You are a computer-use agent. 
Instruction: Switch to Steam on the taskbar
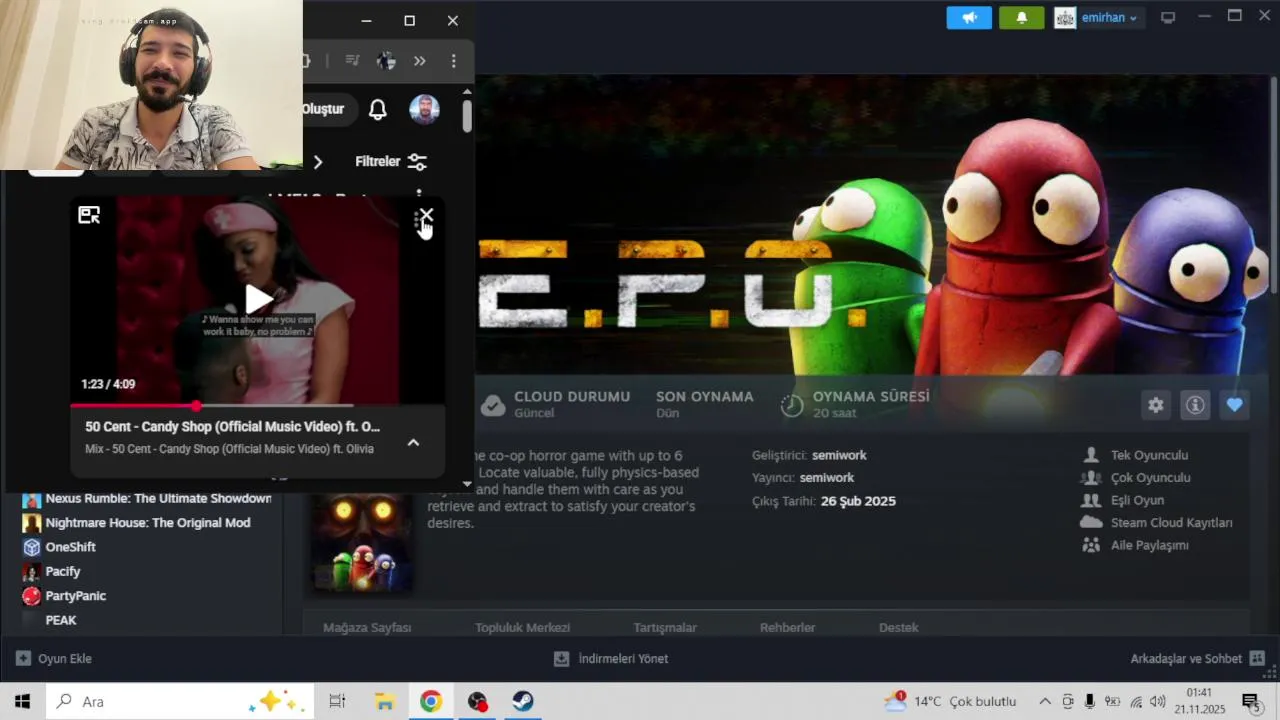pos(523,701)
